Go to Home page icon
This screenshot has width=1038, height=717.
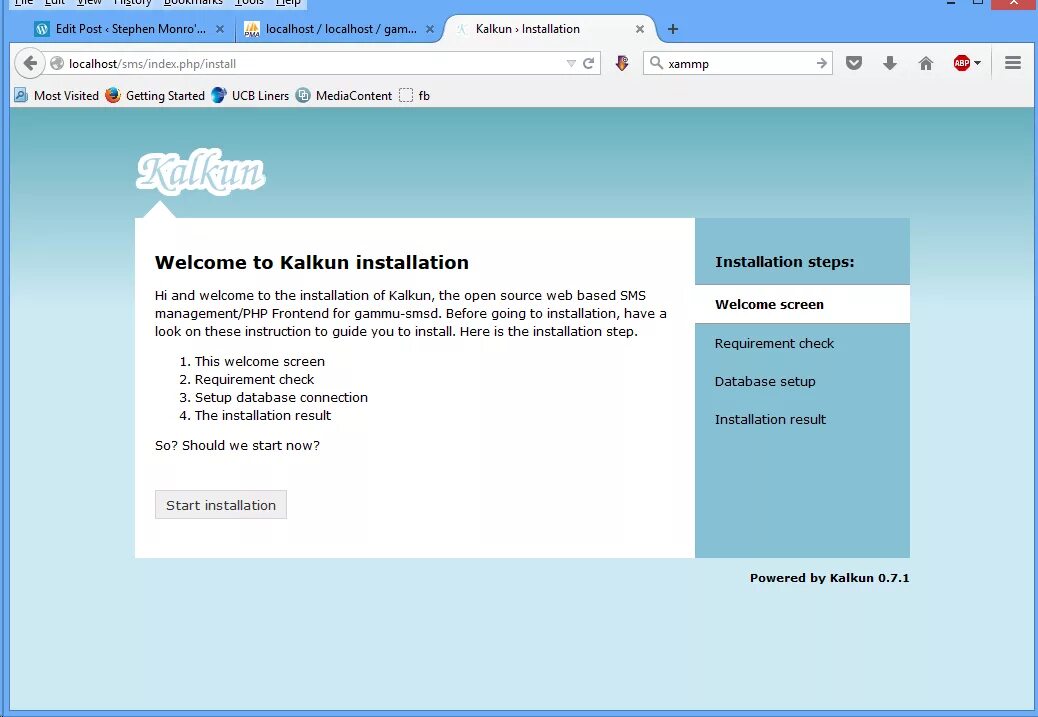coord(925,64)
